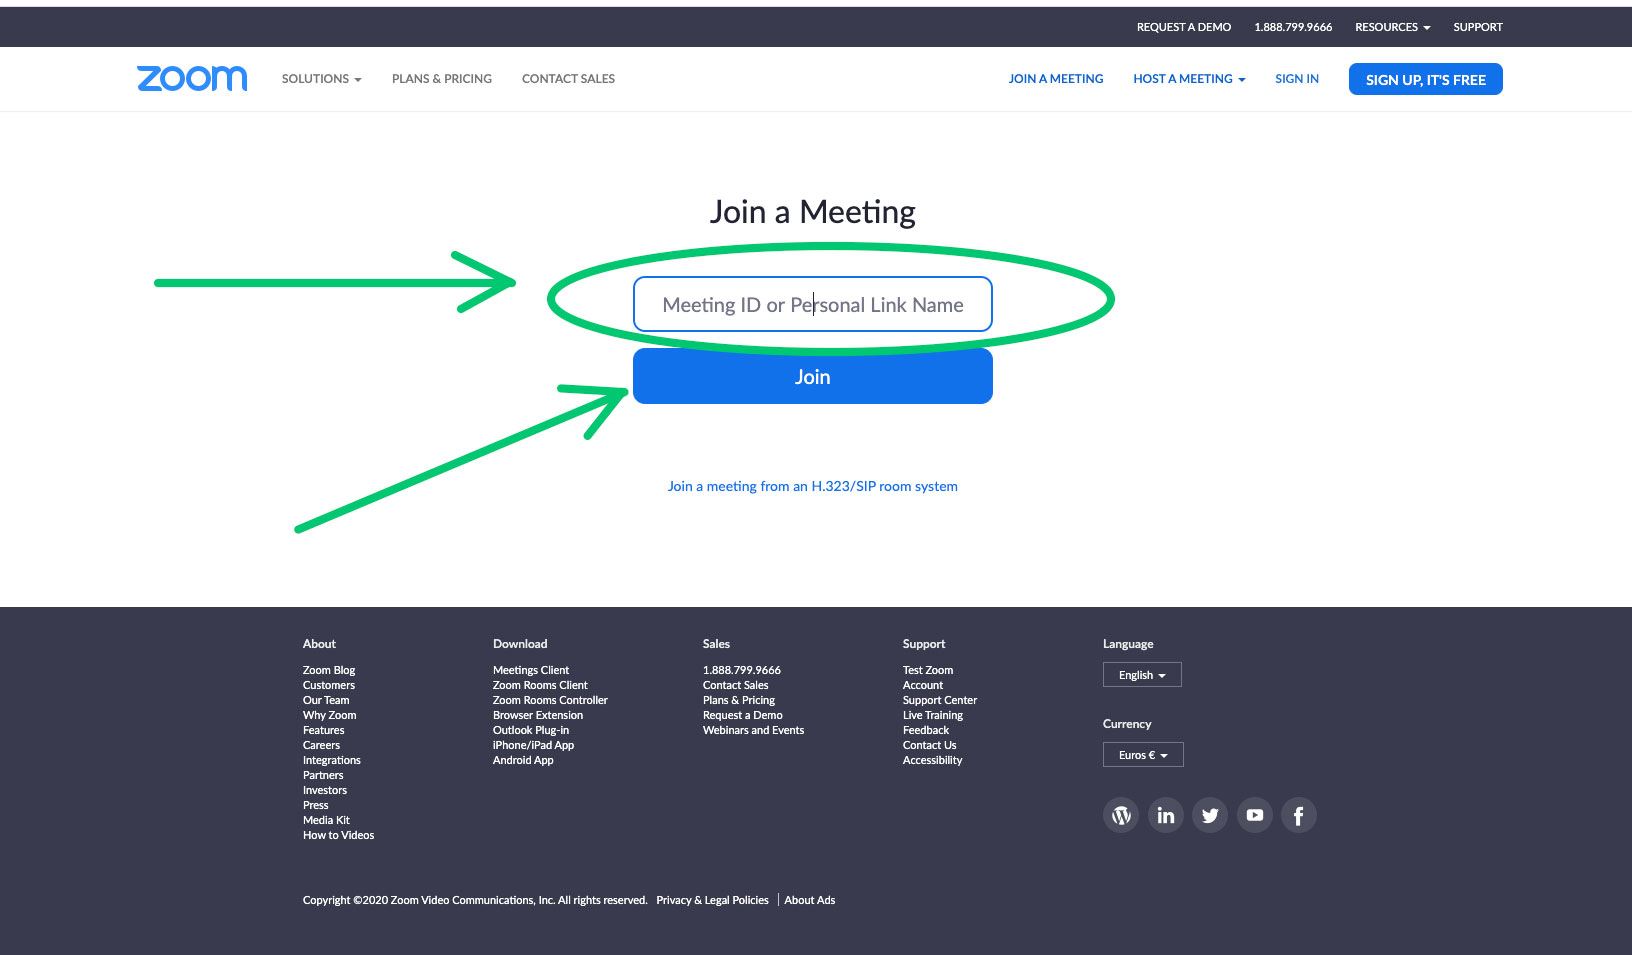
Task: Open Support Center link
Action: click(940, 700)
